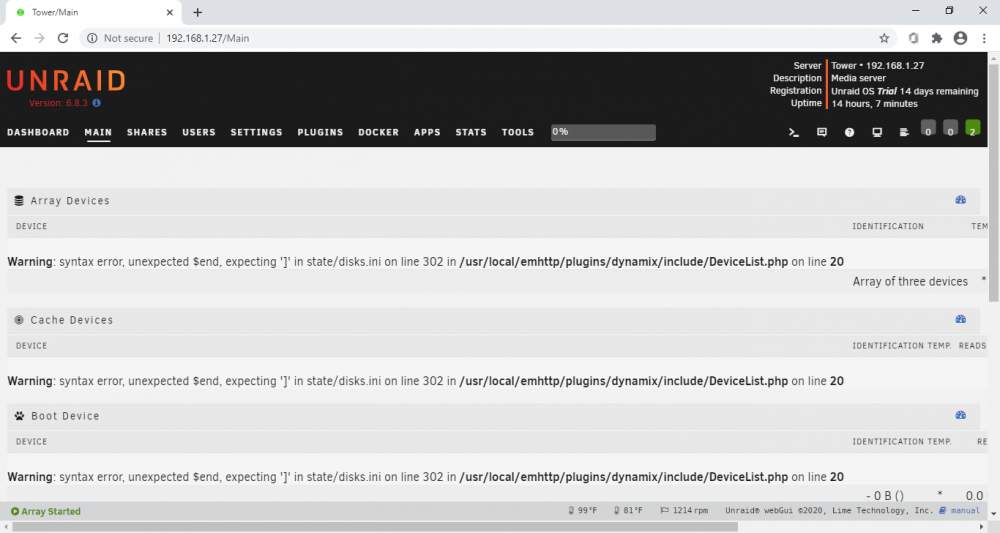Viewport: 1000px width, 533px height.
Task: Click the second grey notification counter showing 0
Action: [x=950, y=128]
